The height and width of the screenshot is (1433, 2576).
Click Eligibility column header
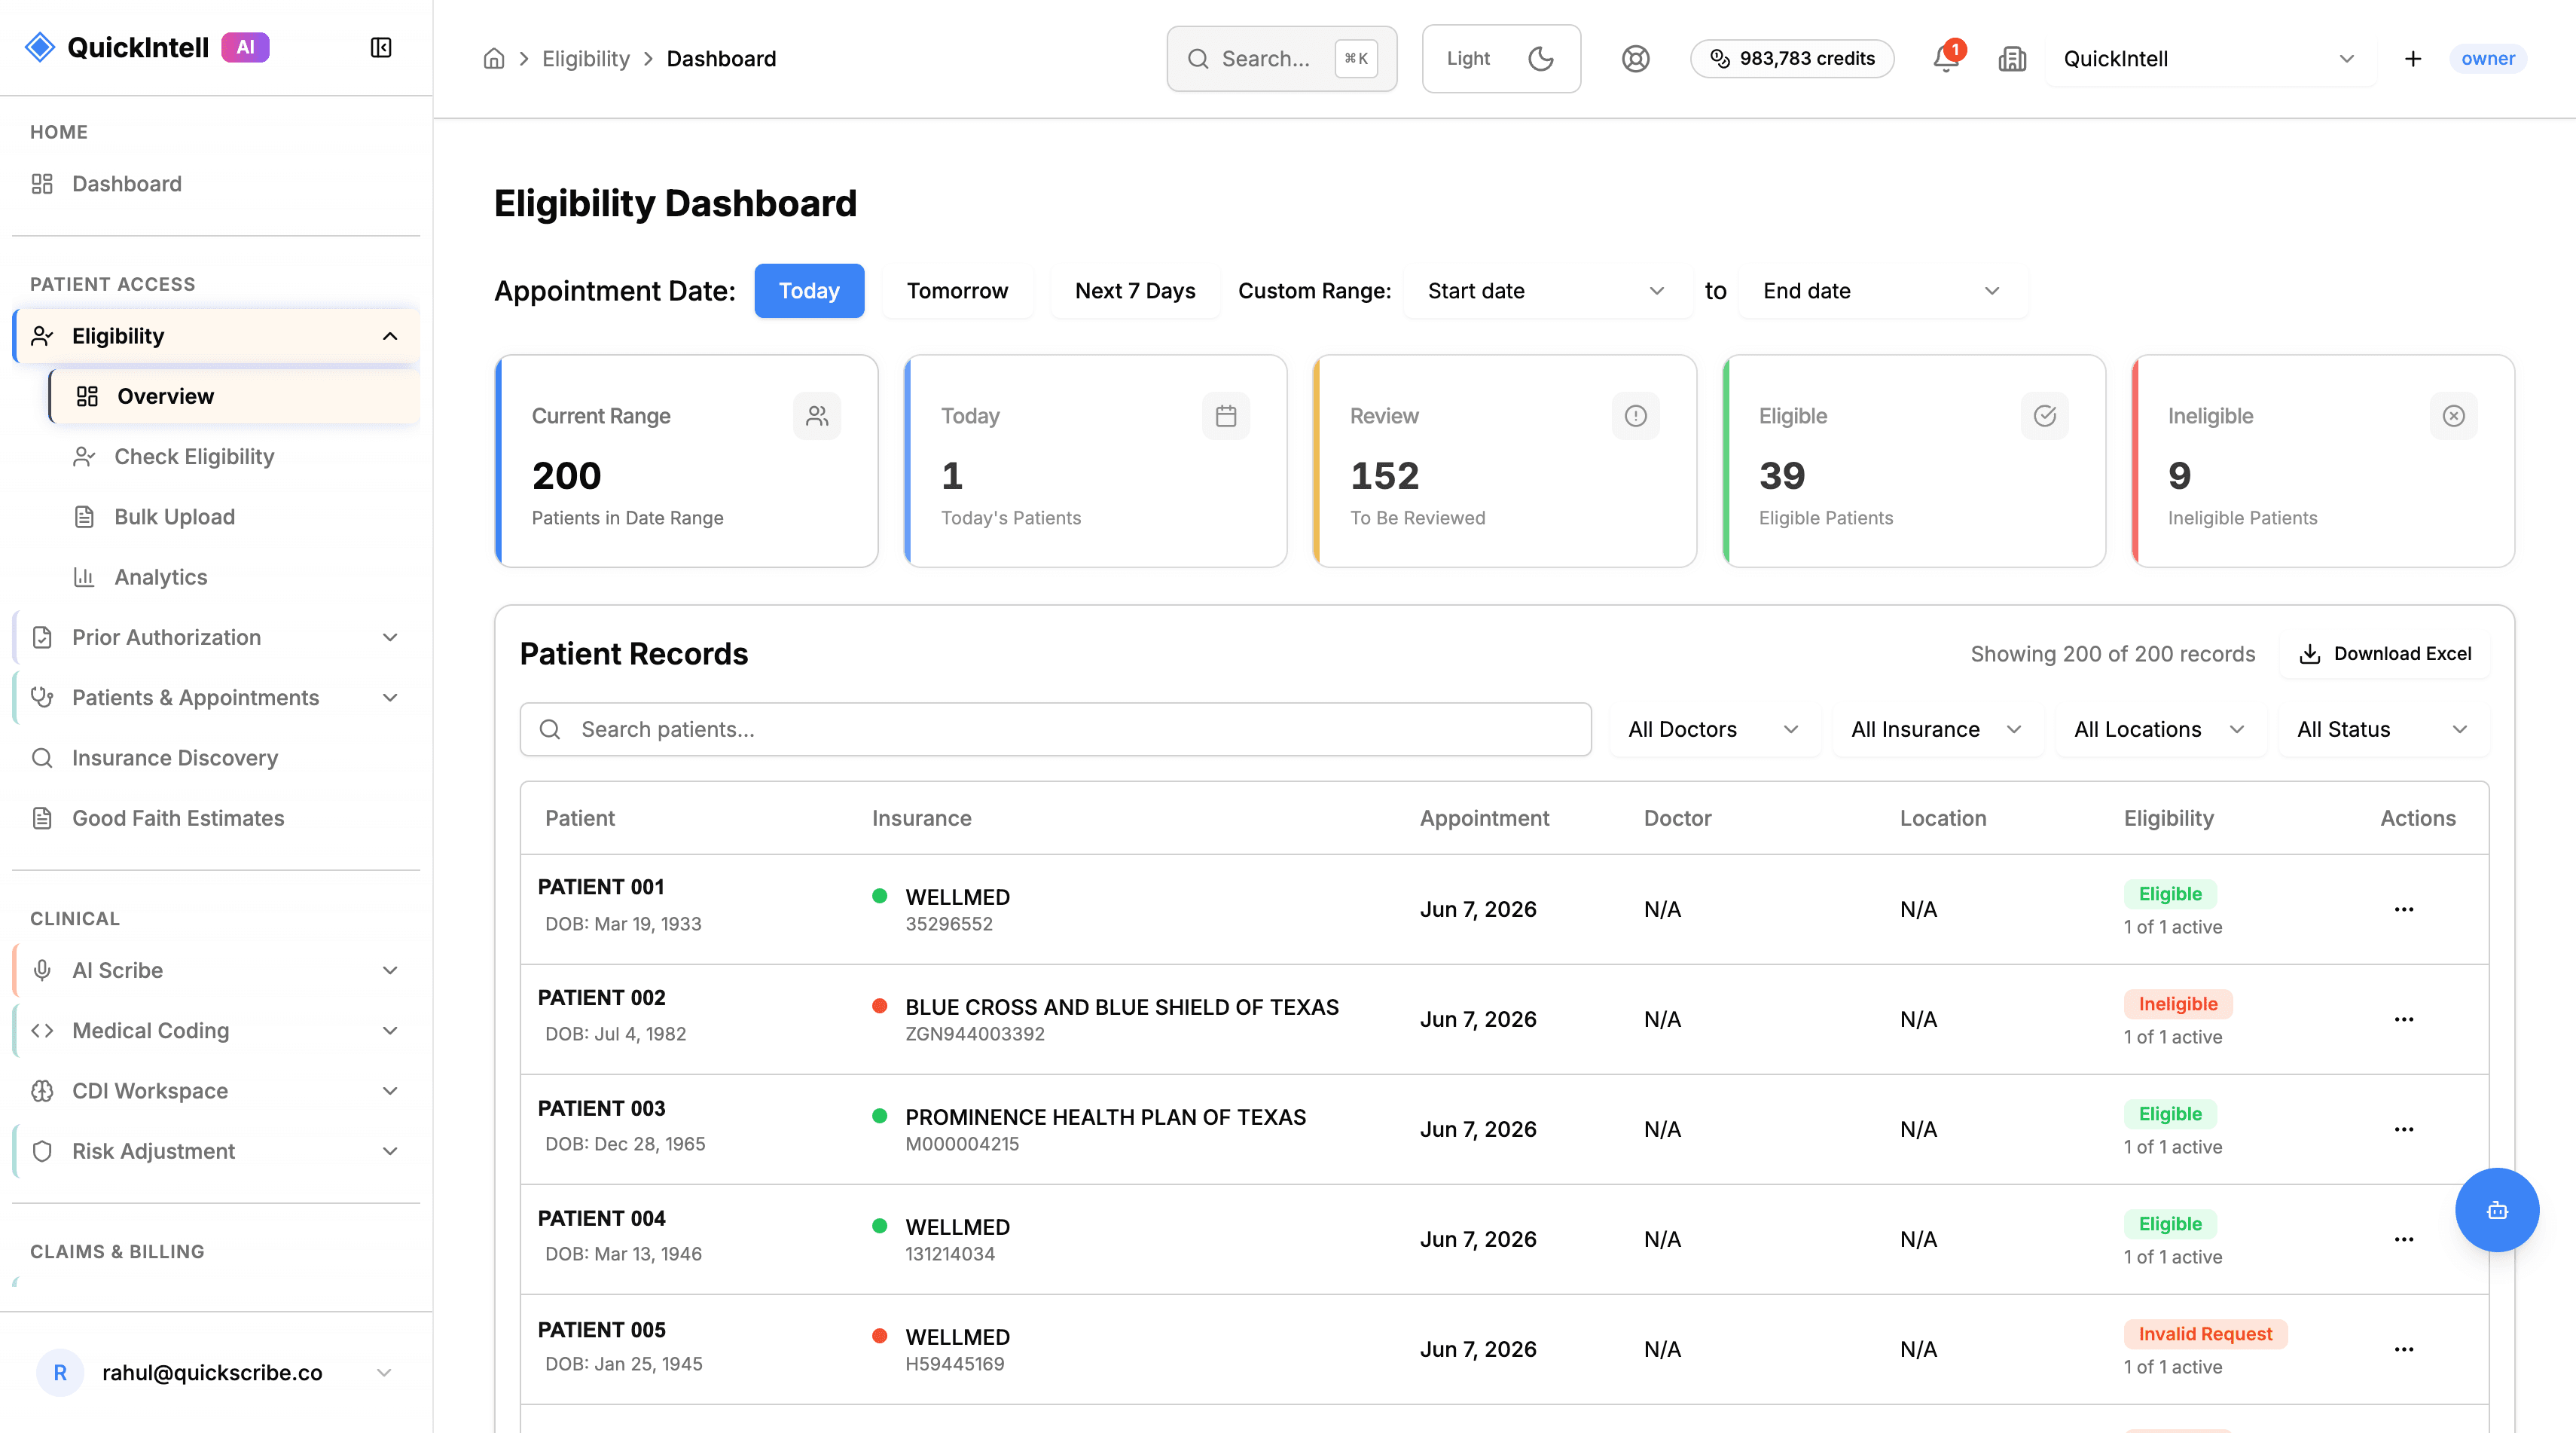(2168, 819)
